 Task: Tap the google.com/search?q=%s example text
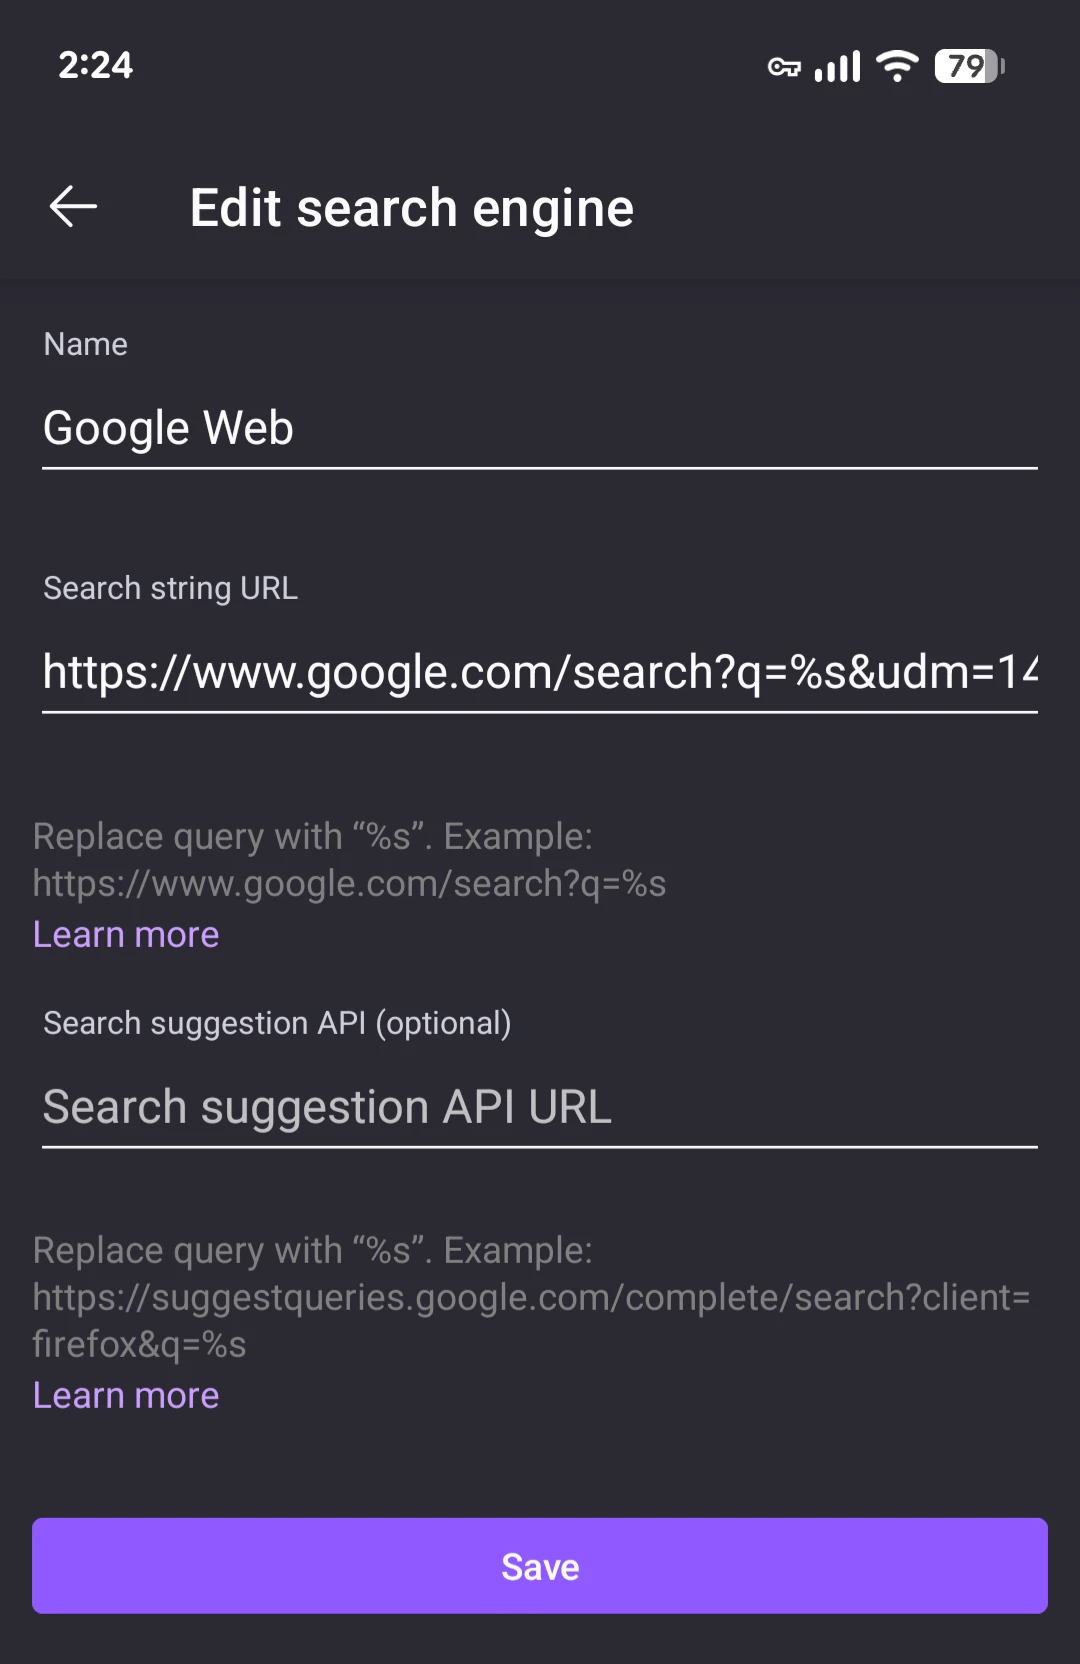[x=349, y=884]
